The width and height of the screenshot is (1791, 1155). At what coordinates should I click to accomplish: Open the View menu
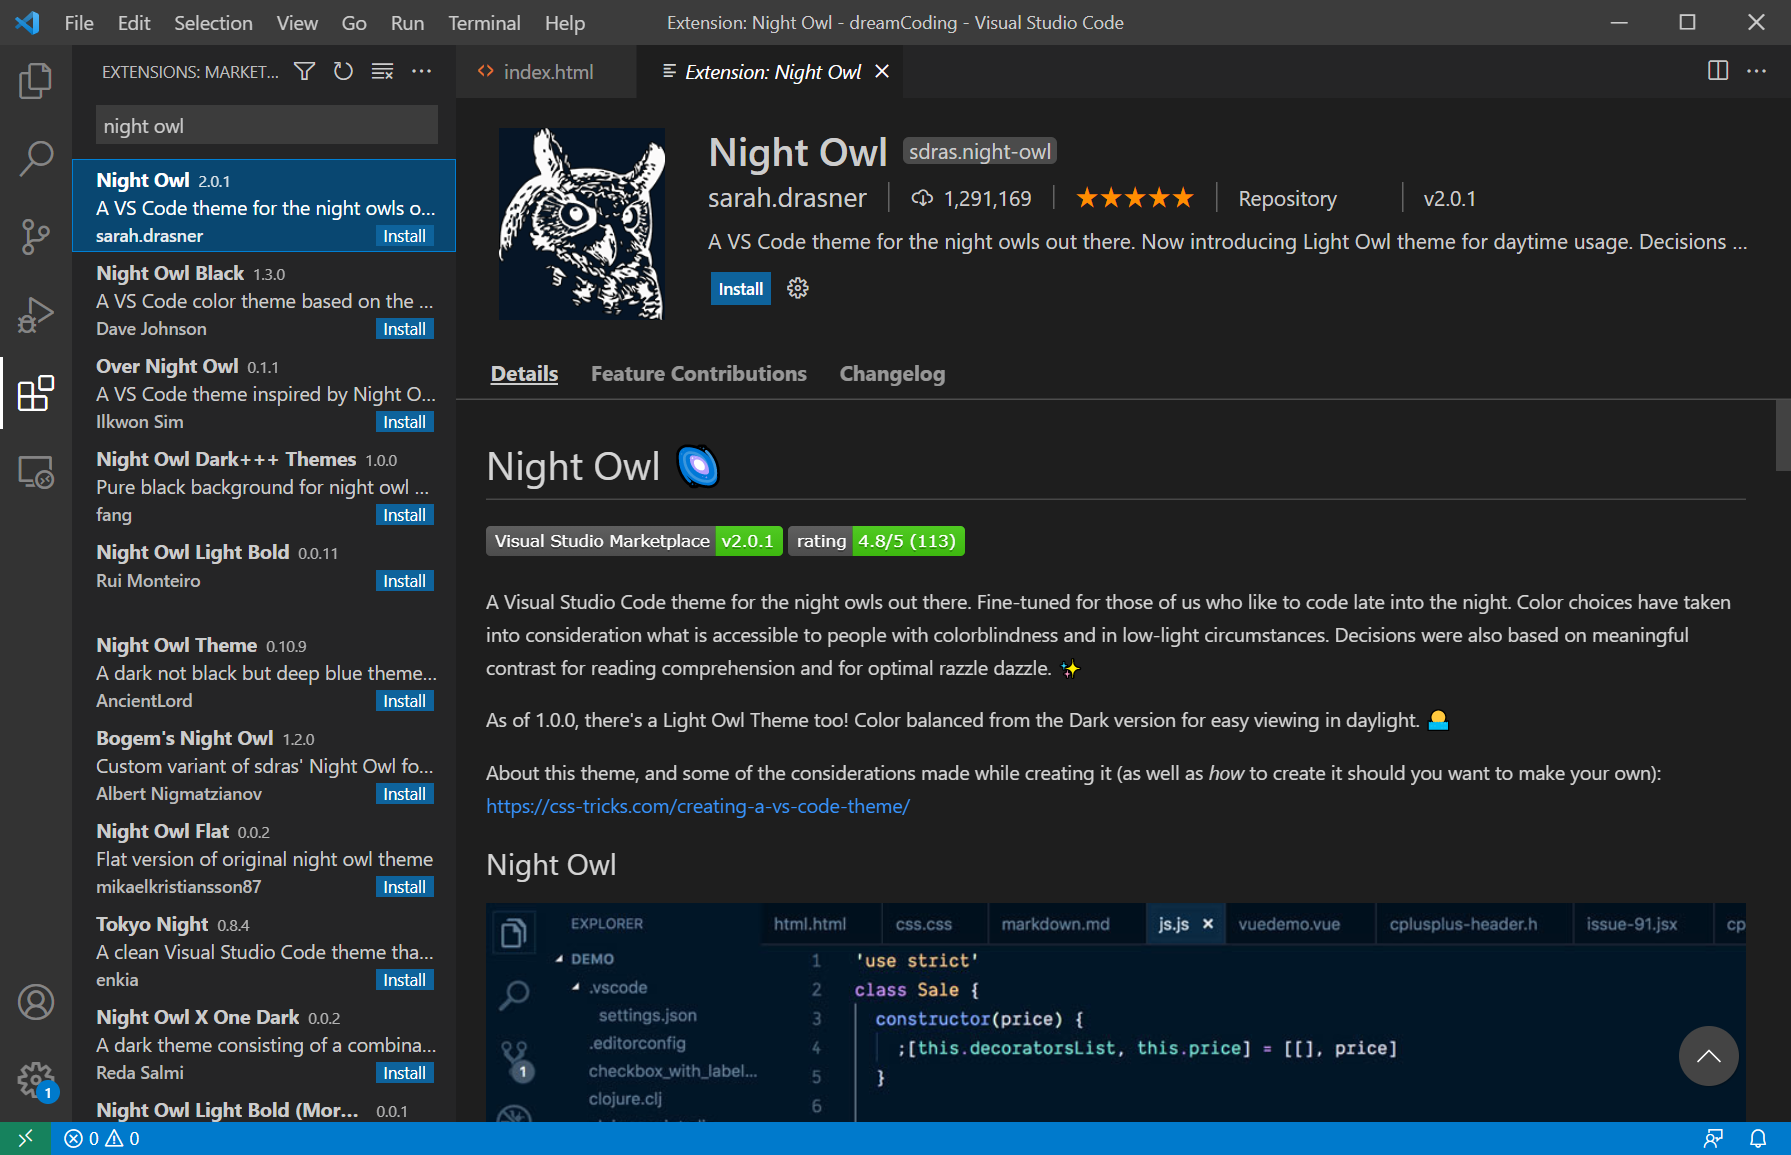[x=297, y=23]
